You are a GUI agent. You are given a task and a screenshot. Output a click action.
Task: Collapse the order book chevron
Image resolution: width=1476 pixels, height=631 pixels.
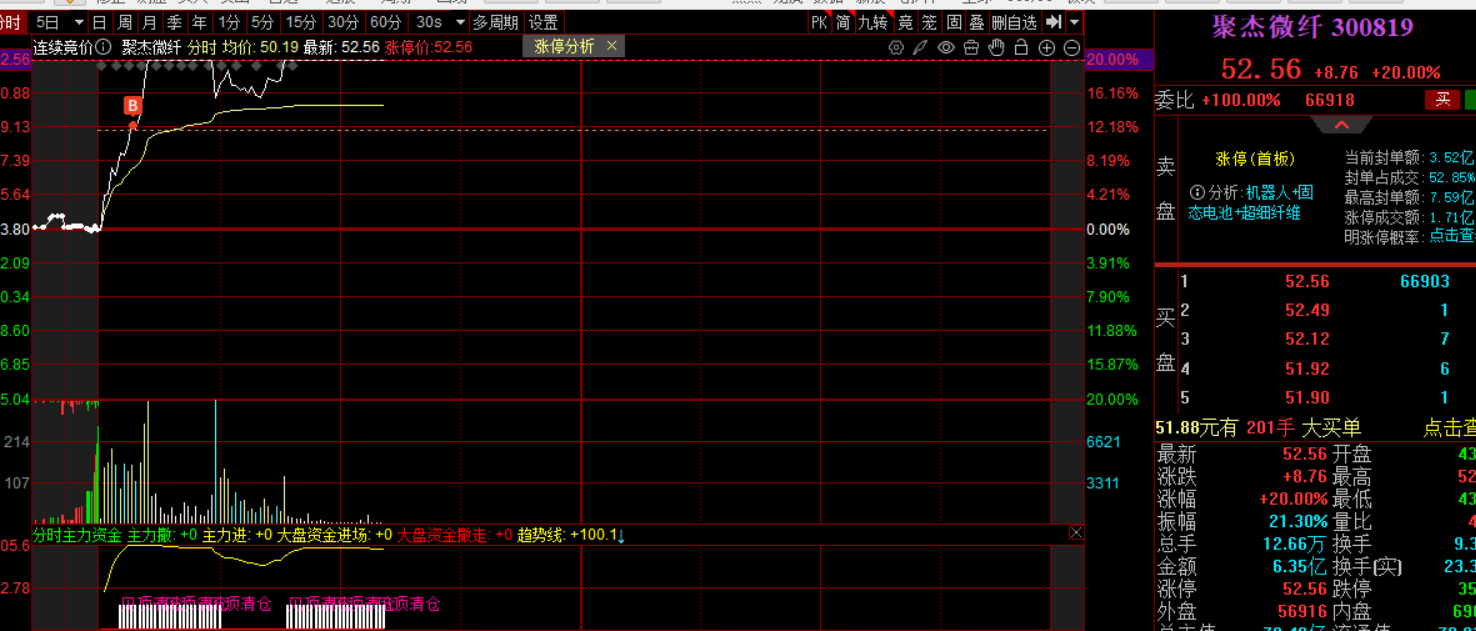[x=1341, y=126]
